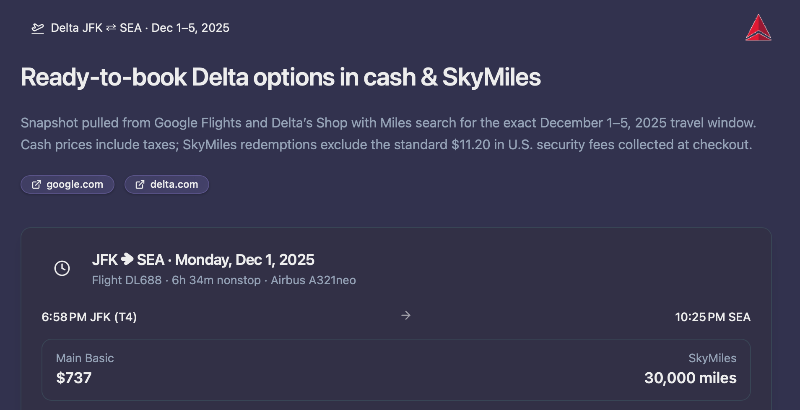Select the Monday, Dec 1, 2025 flight date

point(245,260)
